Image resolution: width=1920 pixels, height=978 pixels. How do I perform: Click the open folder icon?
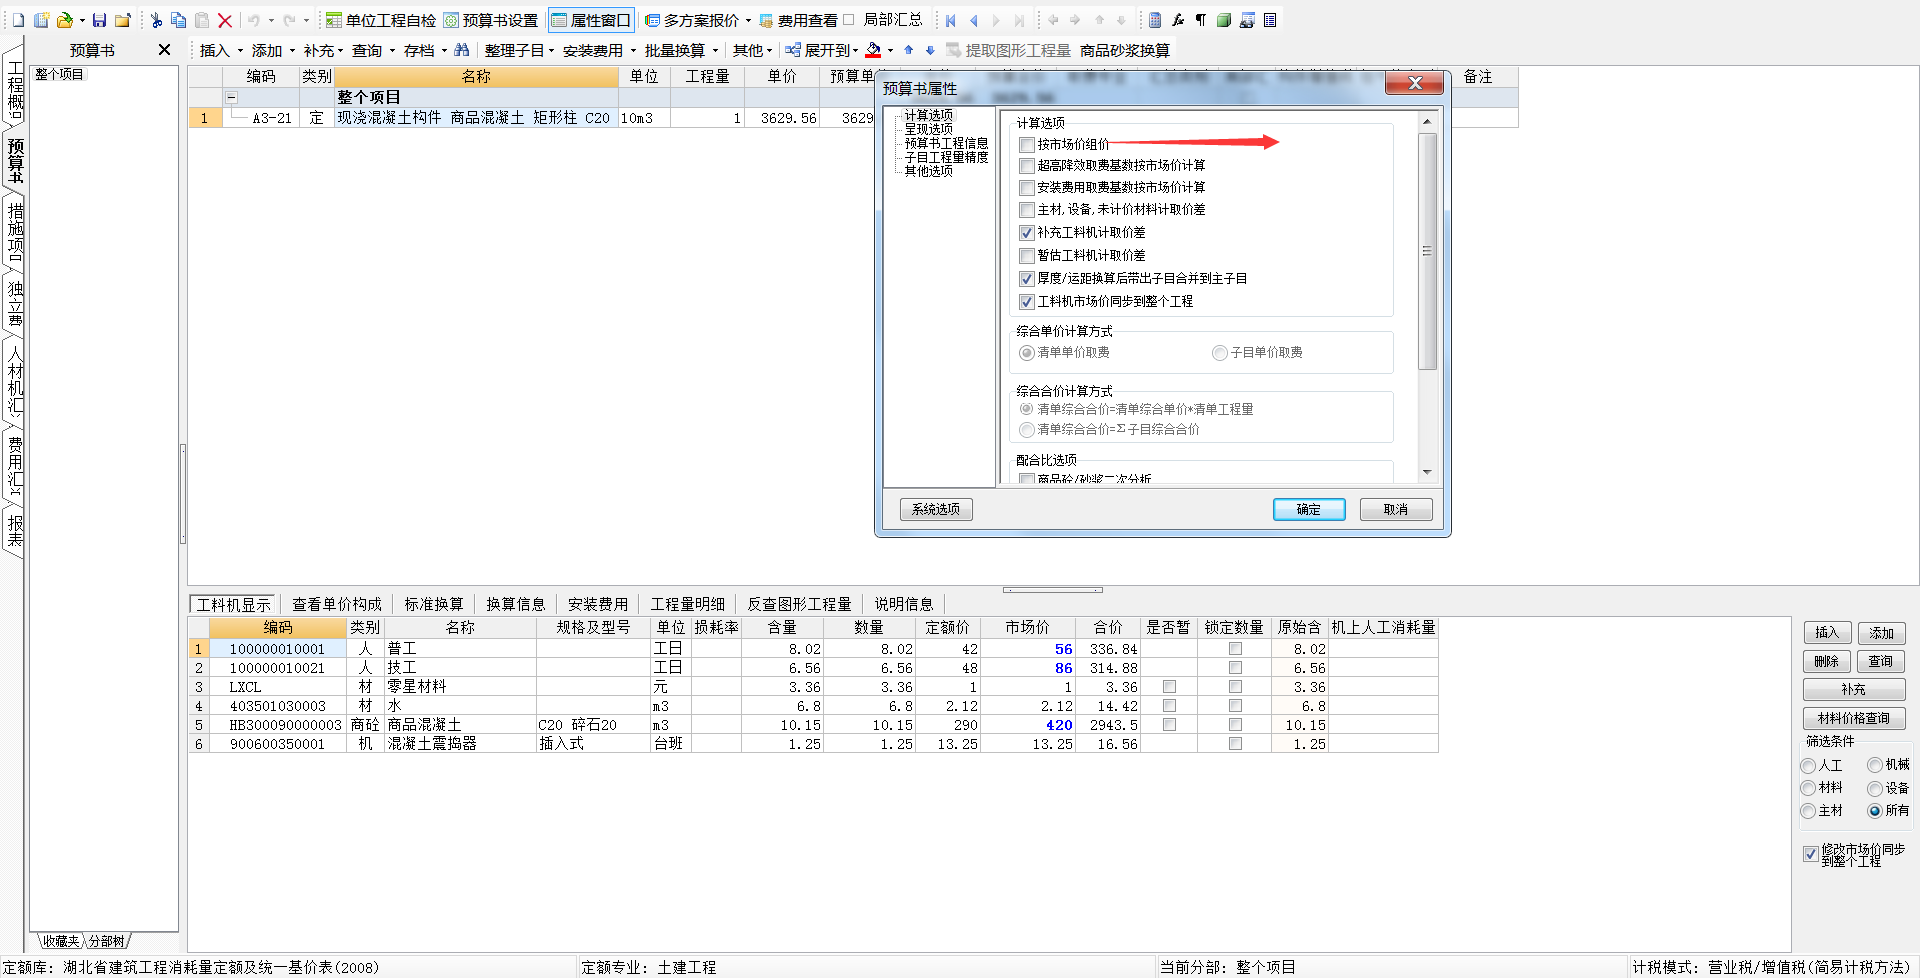coord(65,20)
